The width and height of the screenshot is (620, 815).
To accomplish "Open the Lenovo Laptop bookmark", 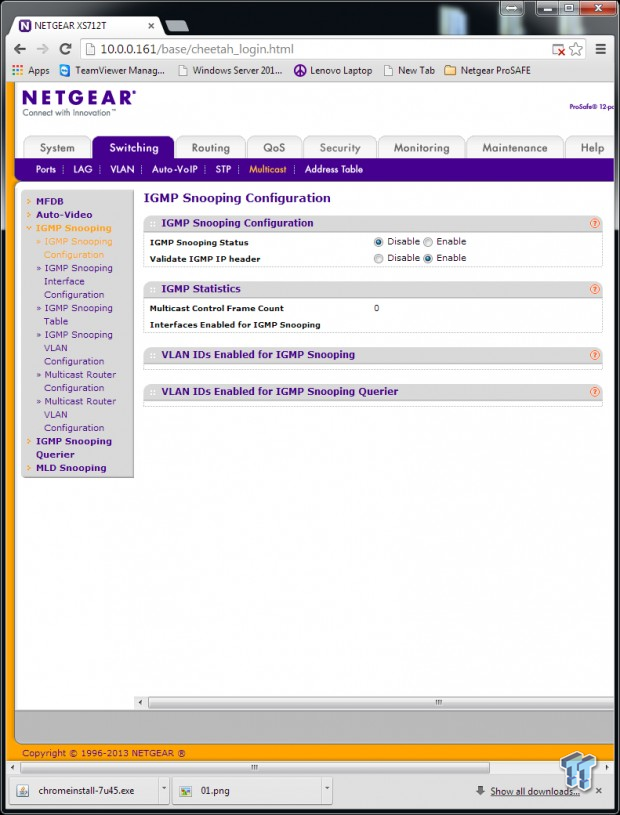I will click(x=333, y=70).
